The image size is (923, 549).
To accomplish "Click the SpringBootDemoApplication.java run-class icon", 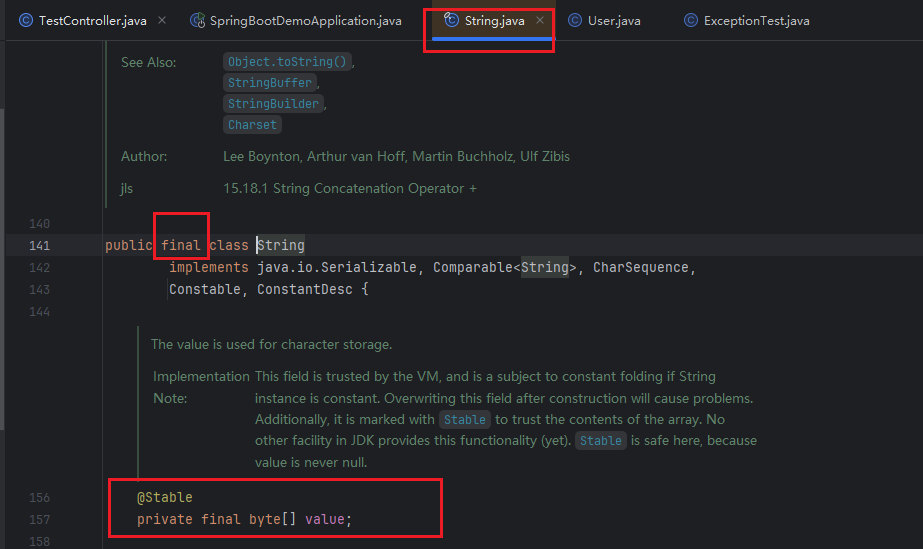I will [198, 21].
